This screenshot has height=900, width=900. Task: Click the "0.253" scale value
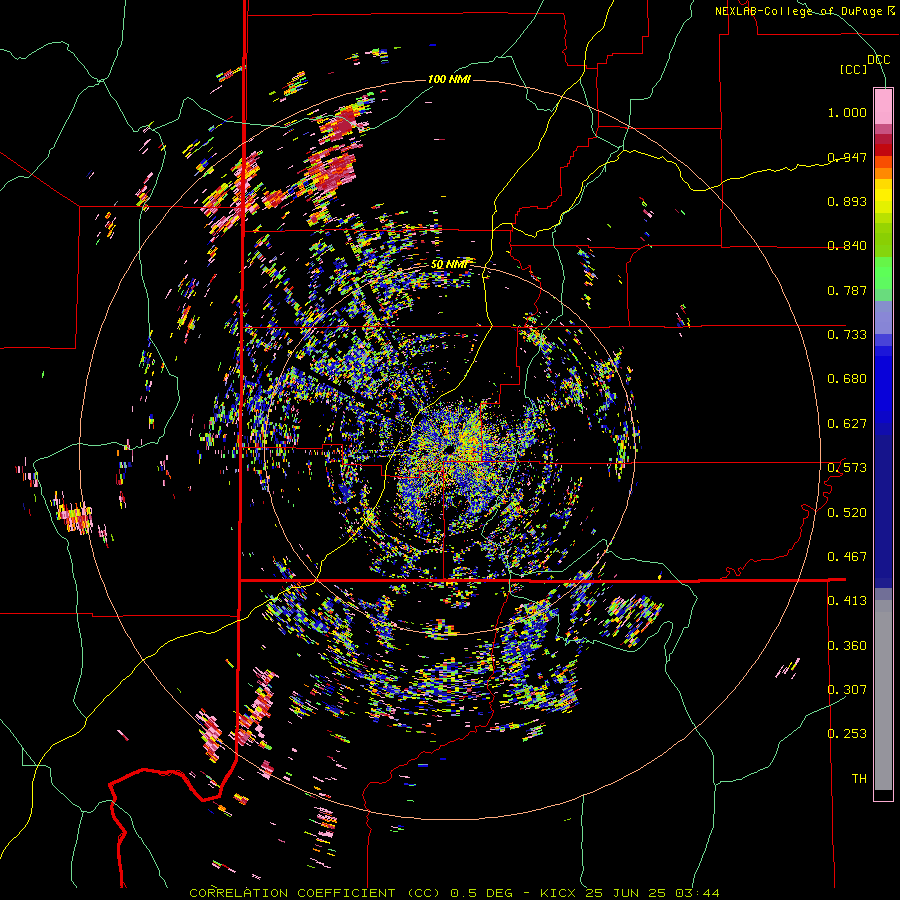tap(847, 734)
